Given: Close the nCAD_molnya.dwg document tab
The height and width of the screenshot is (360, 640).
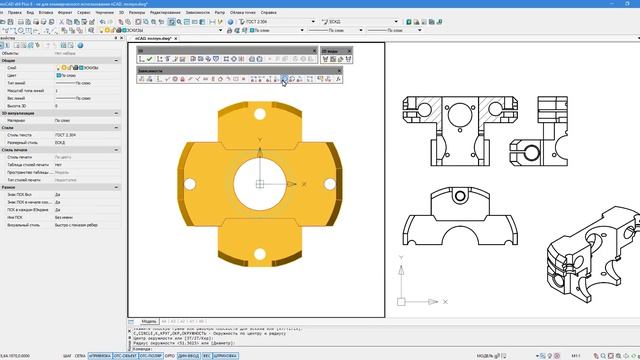Looking at the screenshot, I should click(176, 38).
